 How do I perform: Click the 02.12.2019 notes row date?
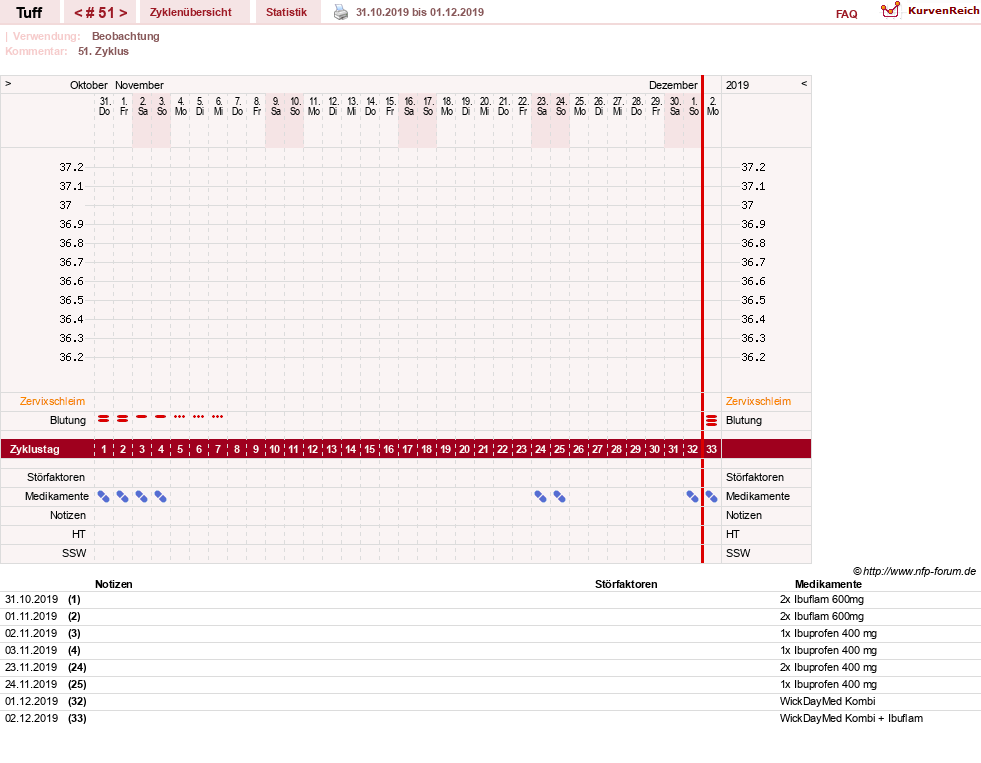[x=31, y=718]
